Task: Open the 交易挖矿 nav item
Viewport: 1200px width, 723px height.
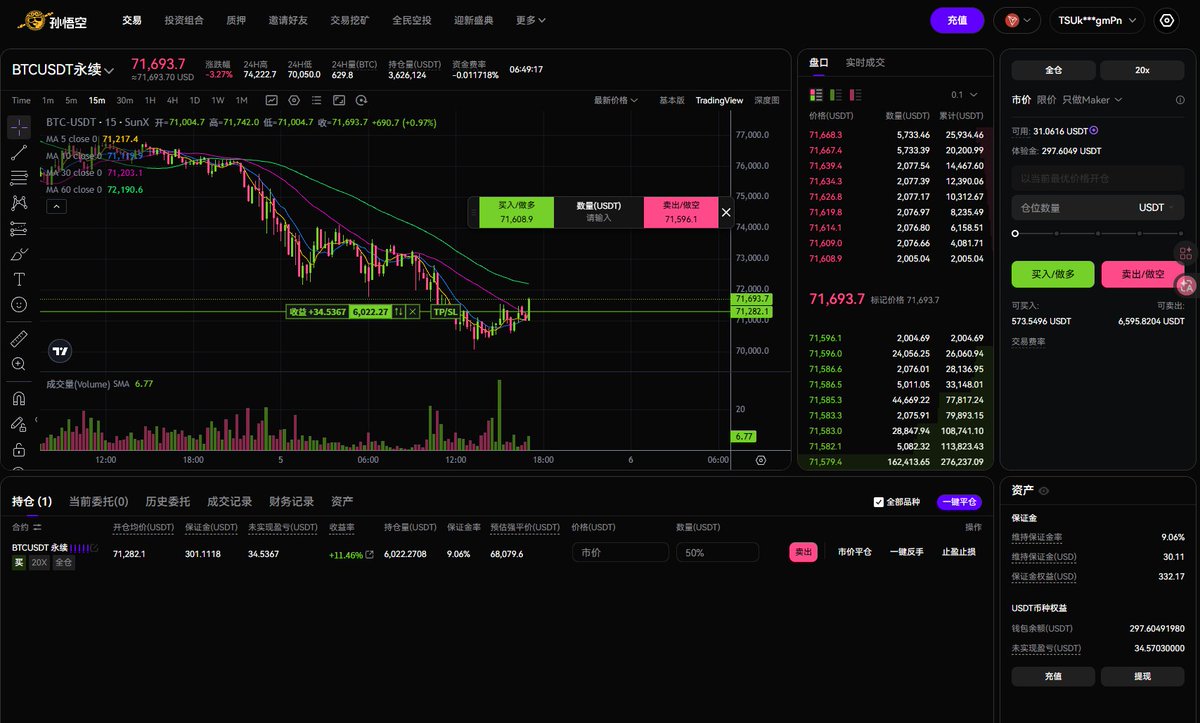Action: pyautogui.click(x=350, y=20)
